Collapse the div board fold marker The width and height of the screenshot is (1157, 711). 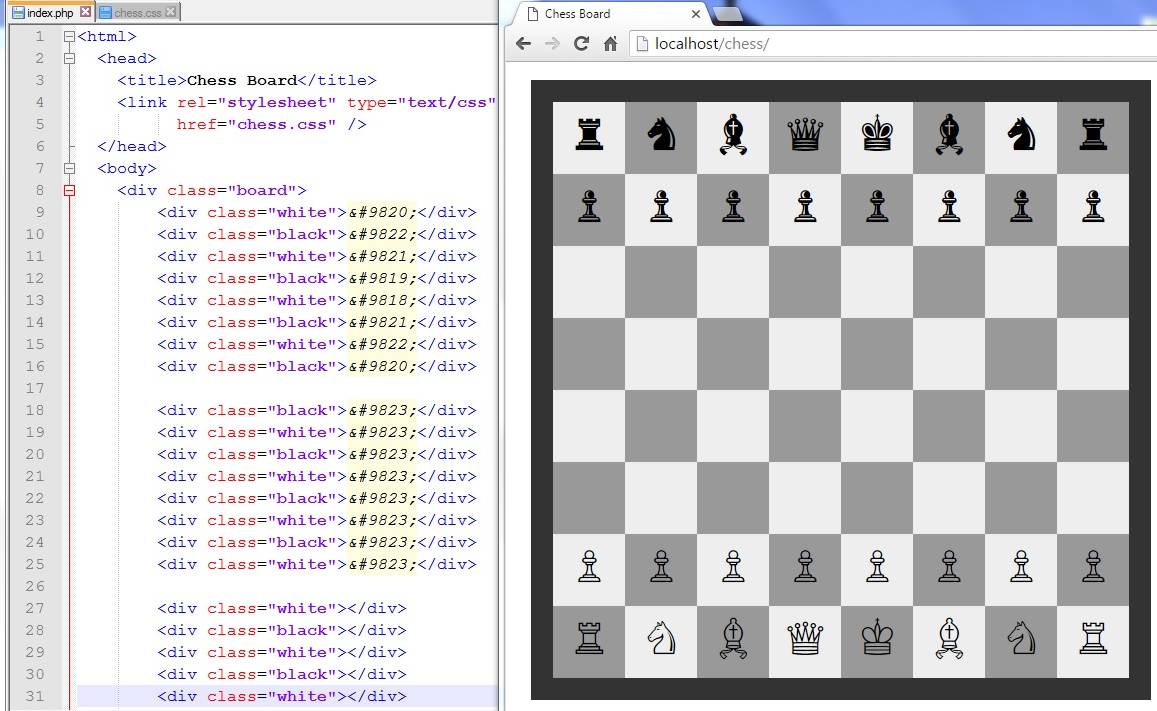(x=68, y=191)
